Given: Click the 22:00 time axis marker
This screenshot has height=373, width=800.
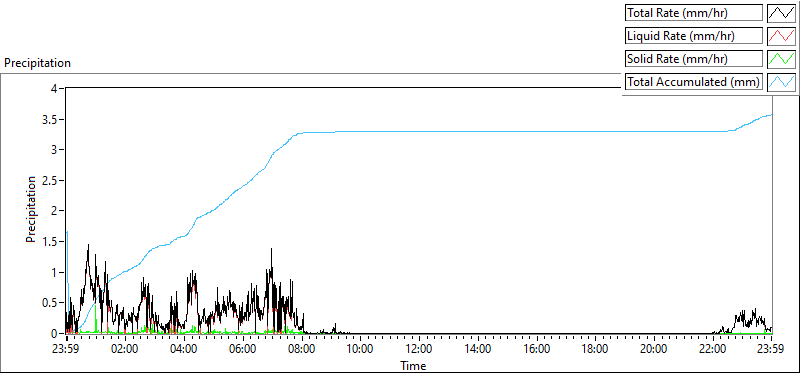Looking at the screenshot, I should click(713, 350).
